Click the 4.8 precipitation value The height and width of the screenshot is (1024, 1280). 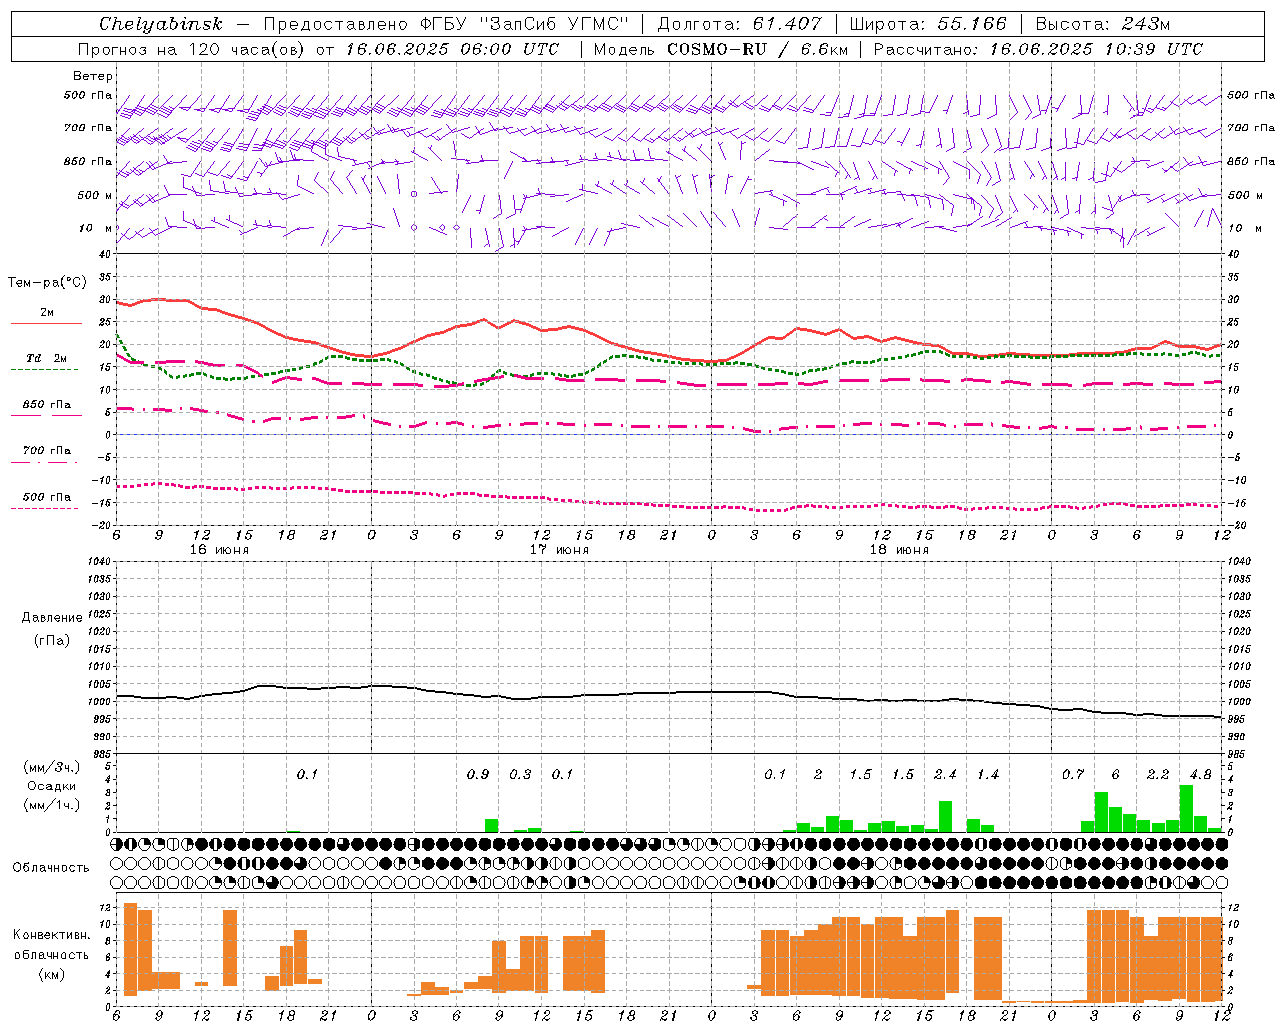(1201, 775)
